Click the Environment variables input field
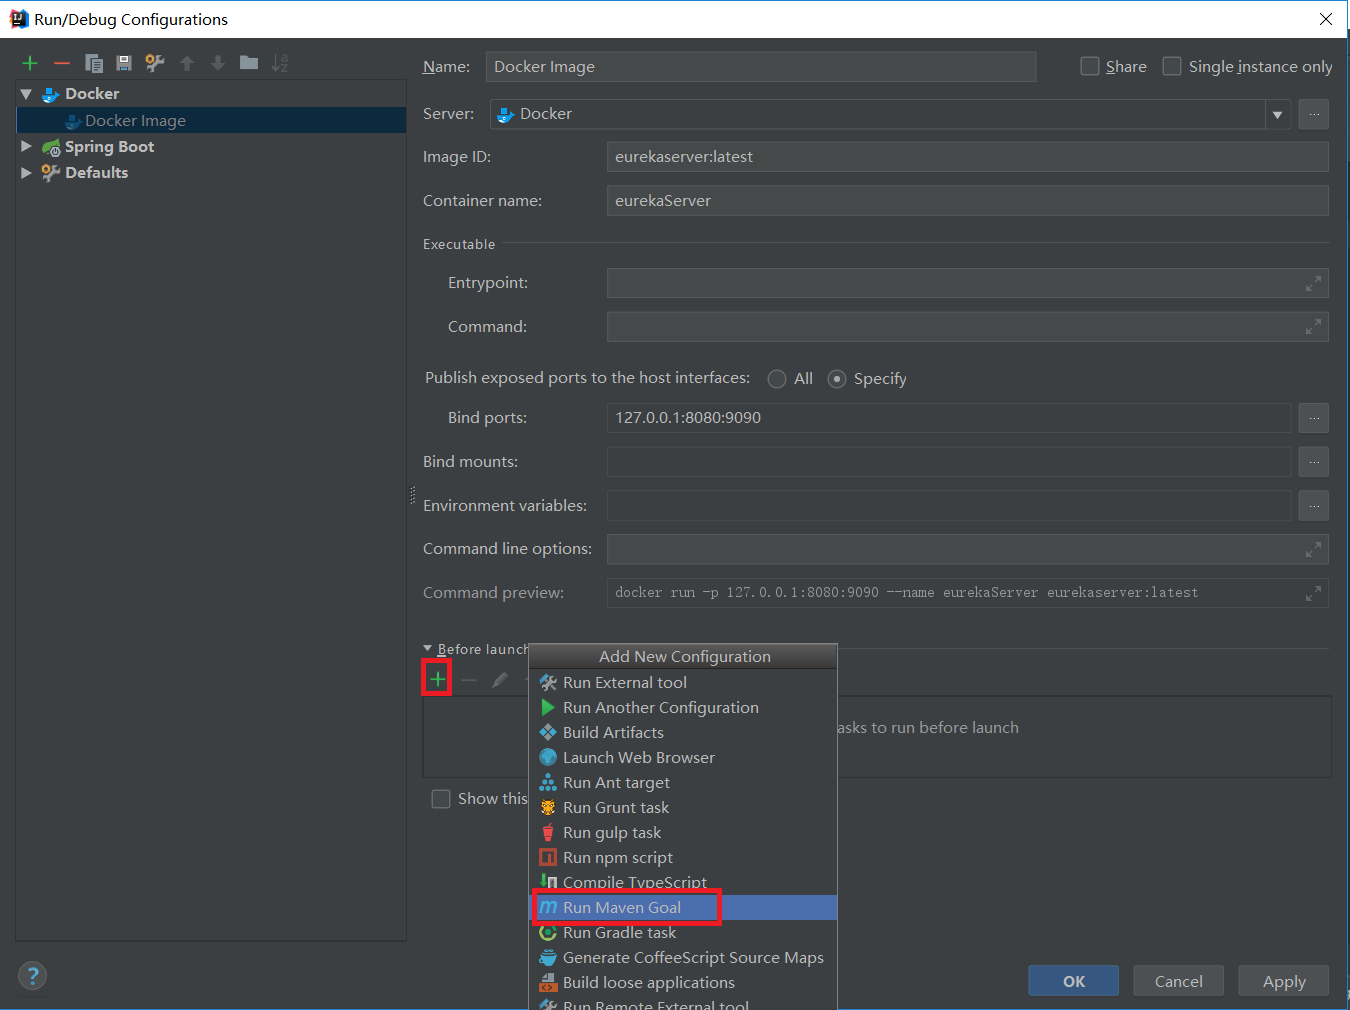Screen dimensions: 1350x1010 [949, 506]
